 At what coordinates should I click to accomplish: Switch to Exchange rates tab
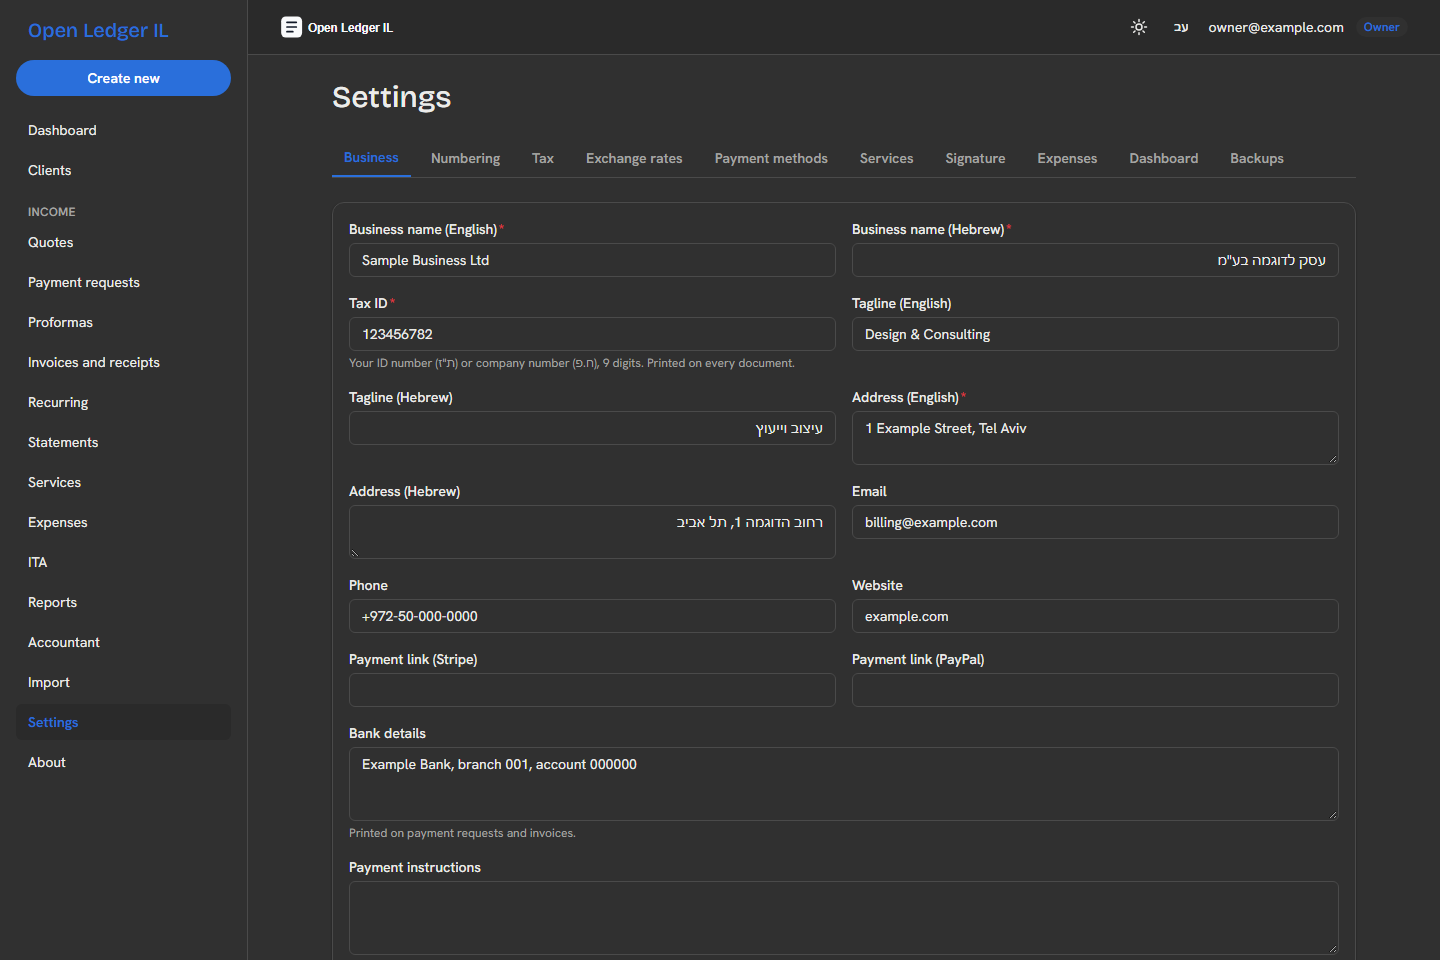(634, 158)
